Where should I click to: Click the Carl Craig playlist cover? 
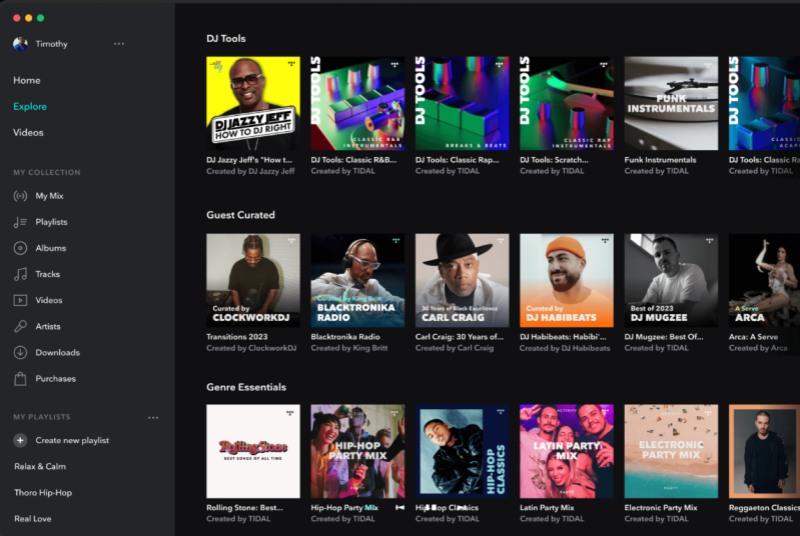[462, 281]
